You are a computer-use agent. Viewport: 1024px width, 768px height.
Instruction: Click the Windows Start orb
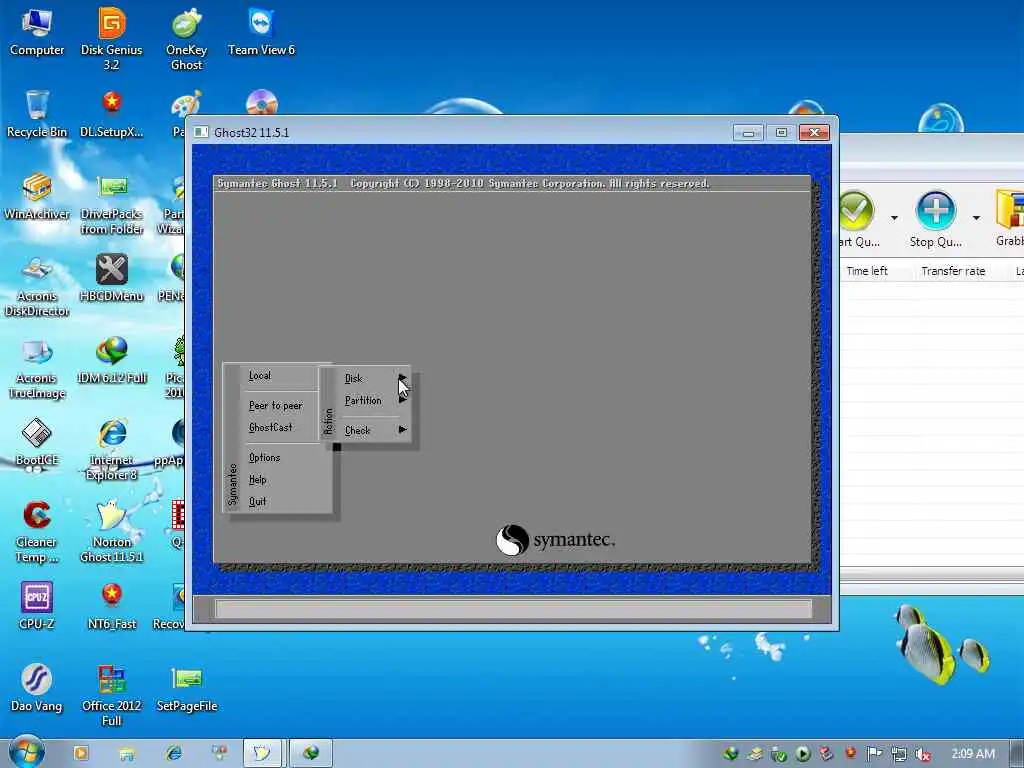click(27, 752)
